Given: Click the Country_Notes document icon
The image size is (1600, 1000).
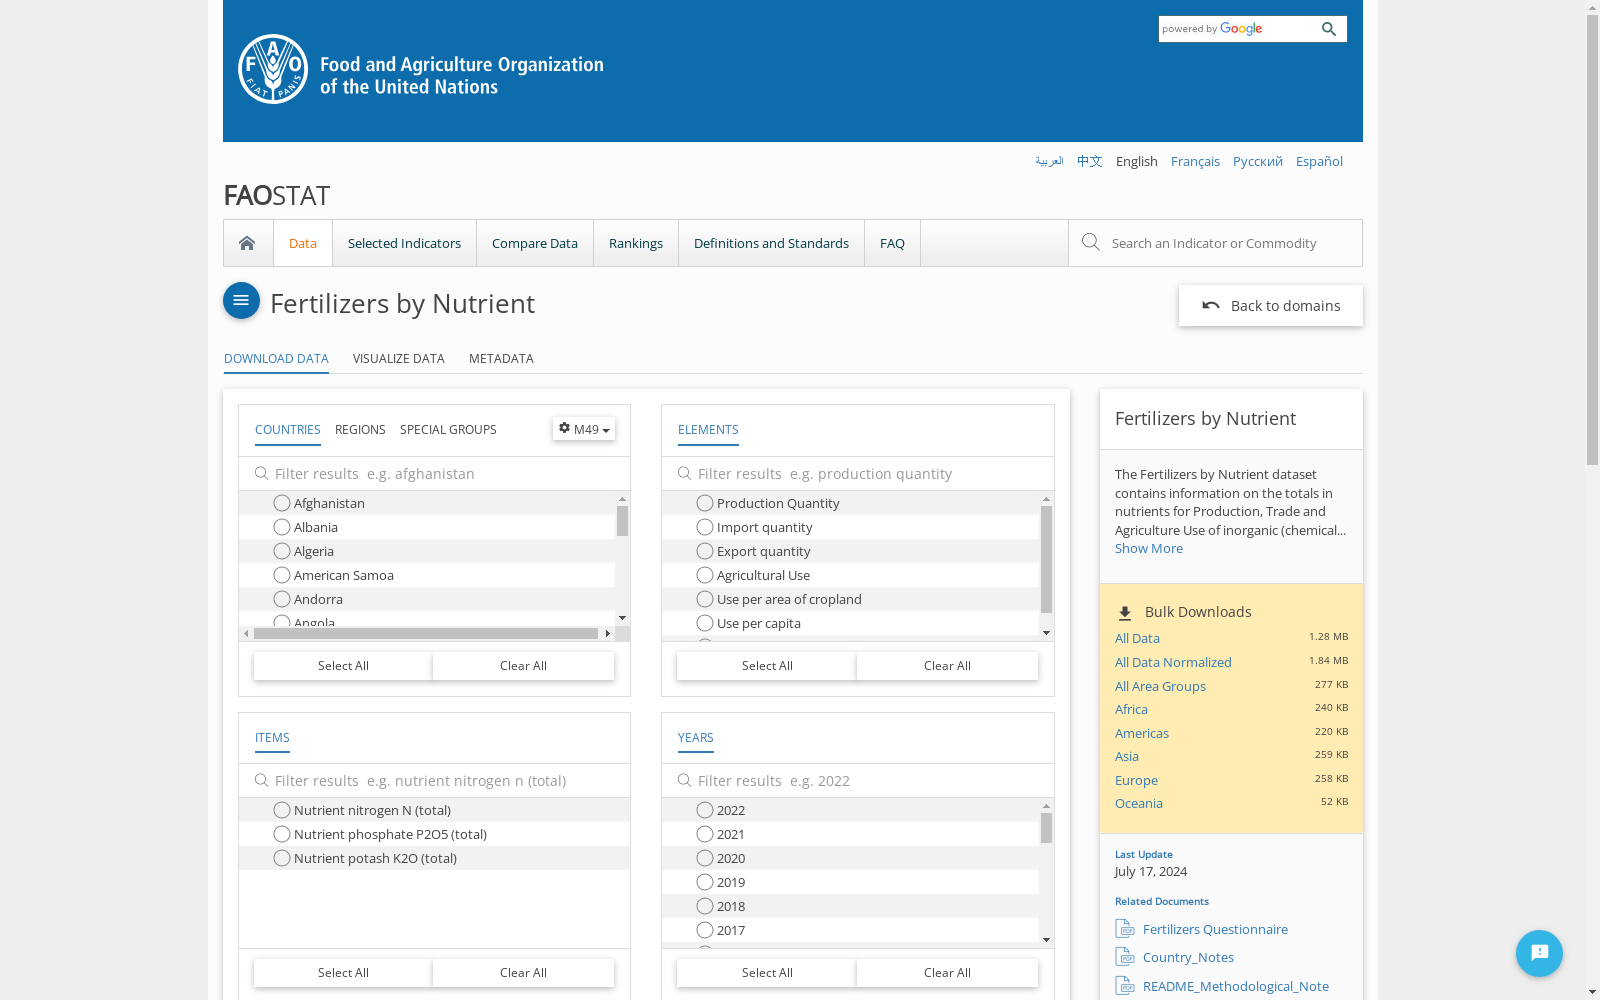Looking at the screenshot, I should [1125, 957].
